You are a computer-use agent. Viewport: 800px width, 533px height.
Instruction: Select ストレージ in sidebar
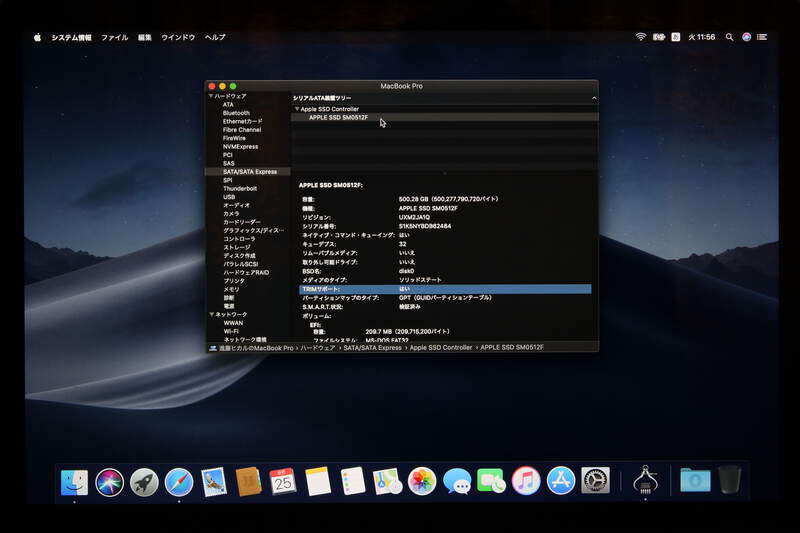[237, 247]
